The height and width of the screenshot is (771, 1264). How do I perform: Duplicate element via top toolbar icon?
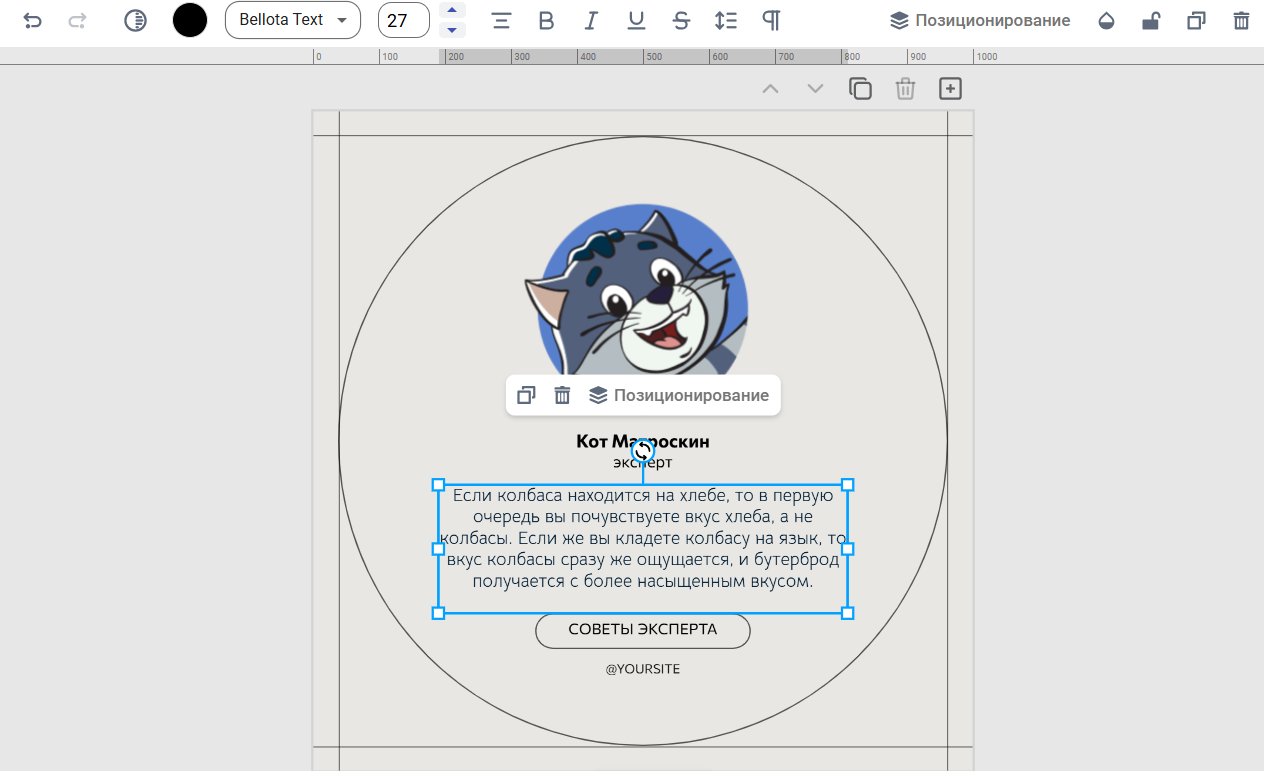pos(1196,20)
